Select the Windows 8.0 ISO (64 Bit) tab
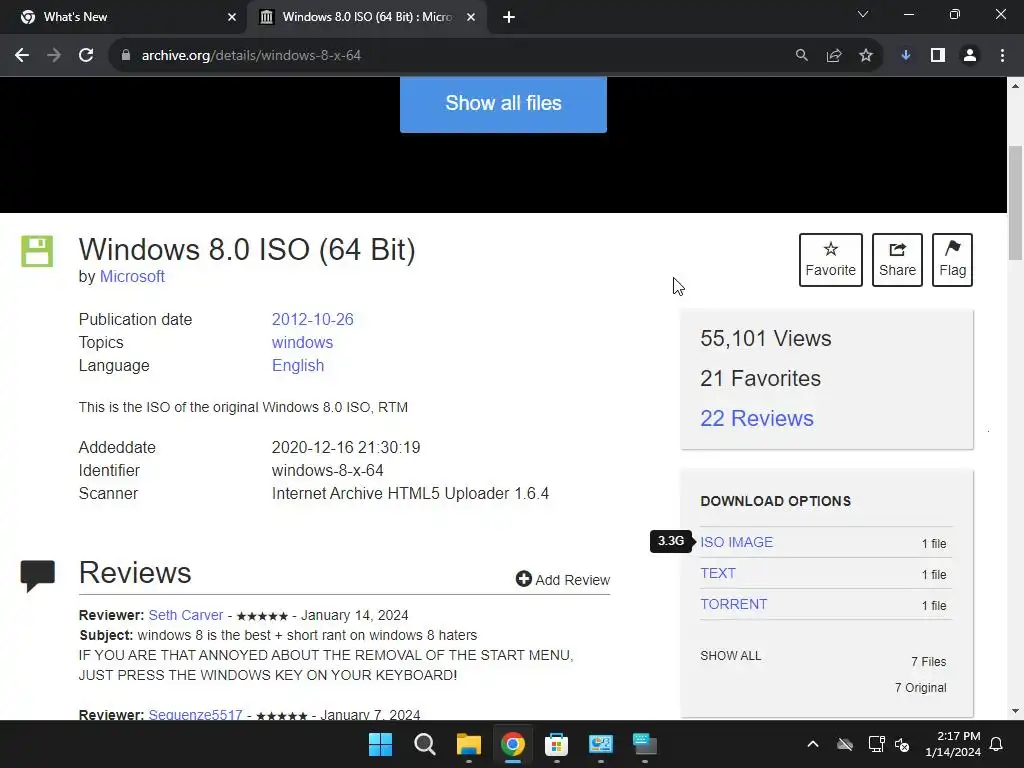1024x768 pixels. (367, 17)
